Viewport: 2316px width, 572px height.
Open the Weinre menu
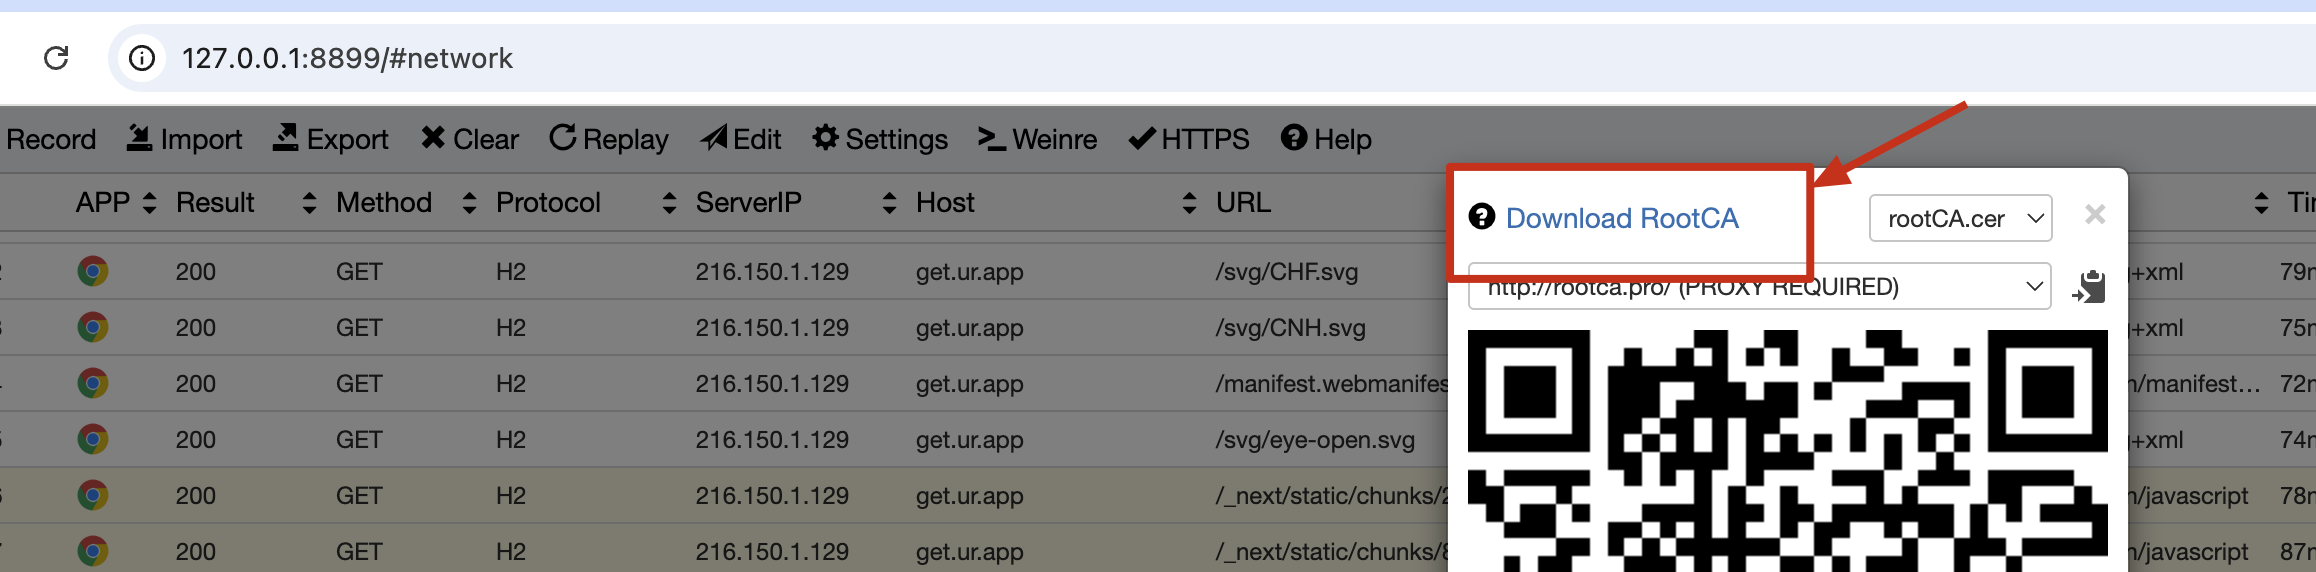click(1037, 139)
